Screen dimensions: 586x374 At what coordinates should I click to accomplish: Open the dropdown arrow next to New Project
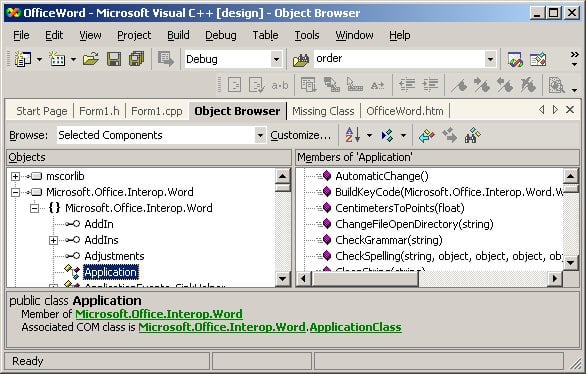click(x=39, y=59)
